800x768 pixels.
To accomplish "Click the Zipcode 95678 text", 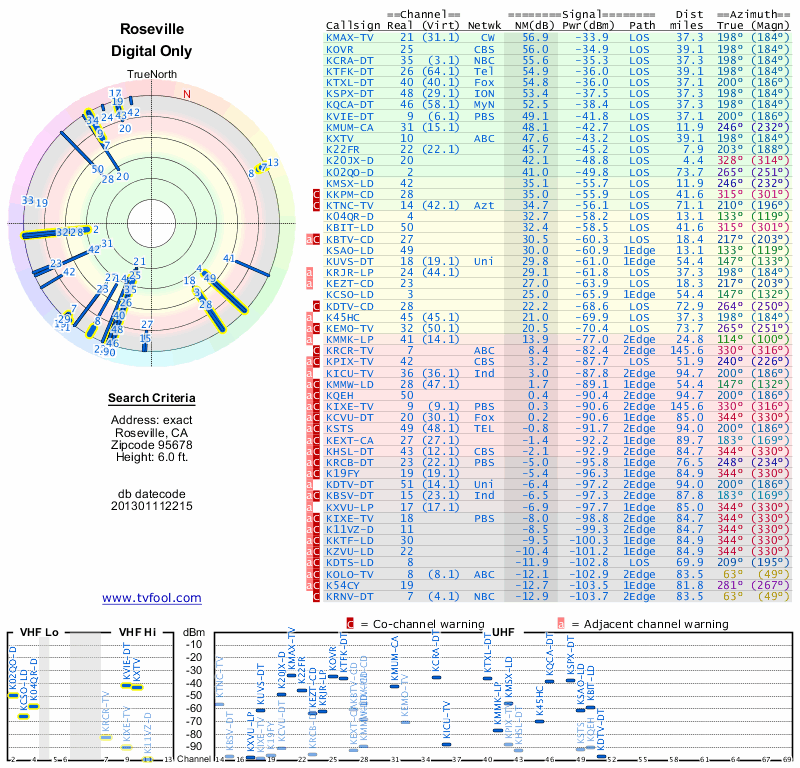I will pyautogui.click(x=152, y=444).
